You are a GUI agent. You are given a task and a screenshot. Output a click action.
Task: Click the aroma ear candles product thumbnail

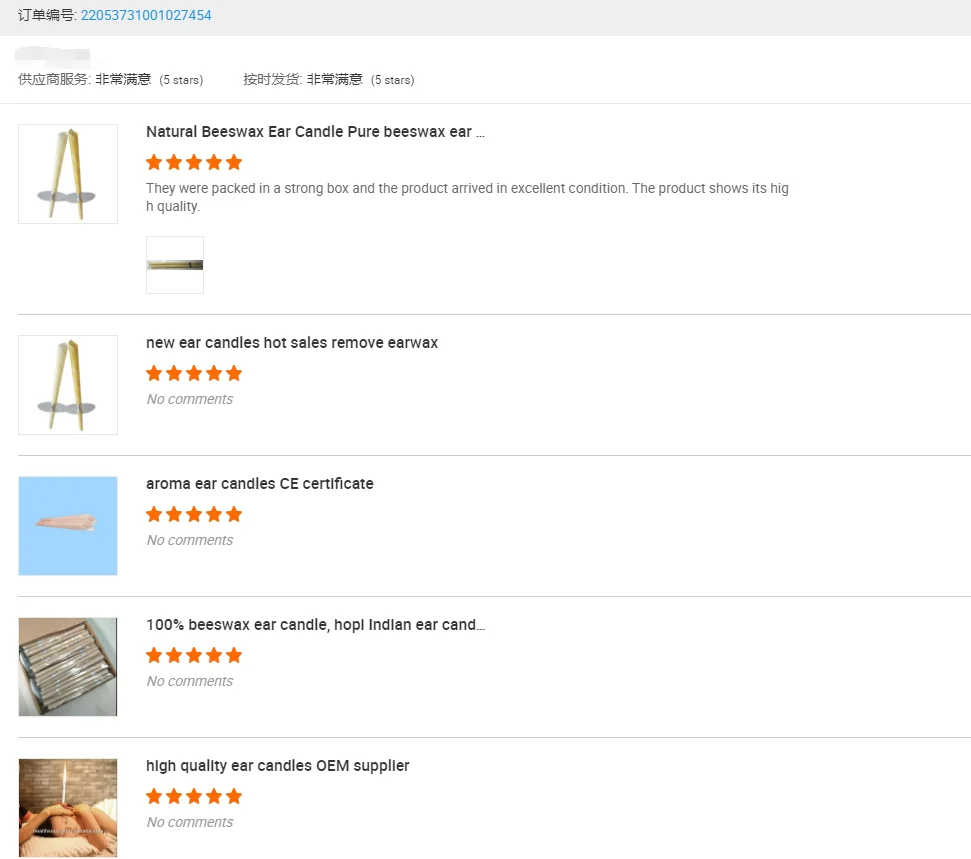tap(68, 526)
